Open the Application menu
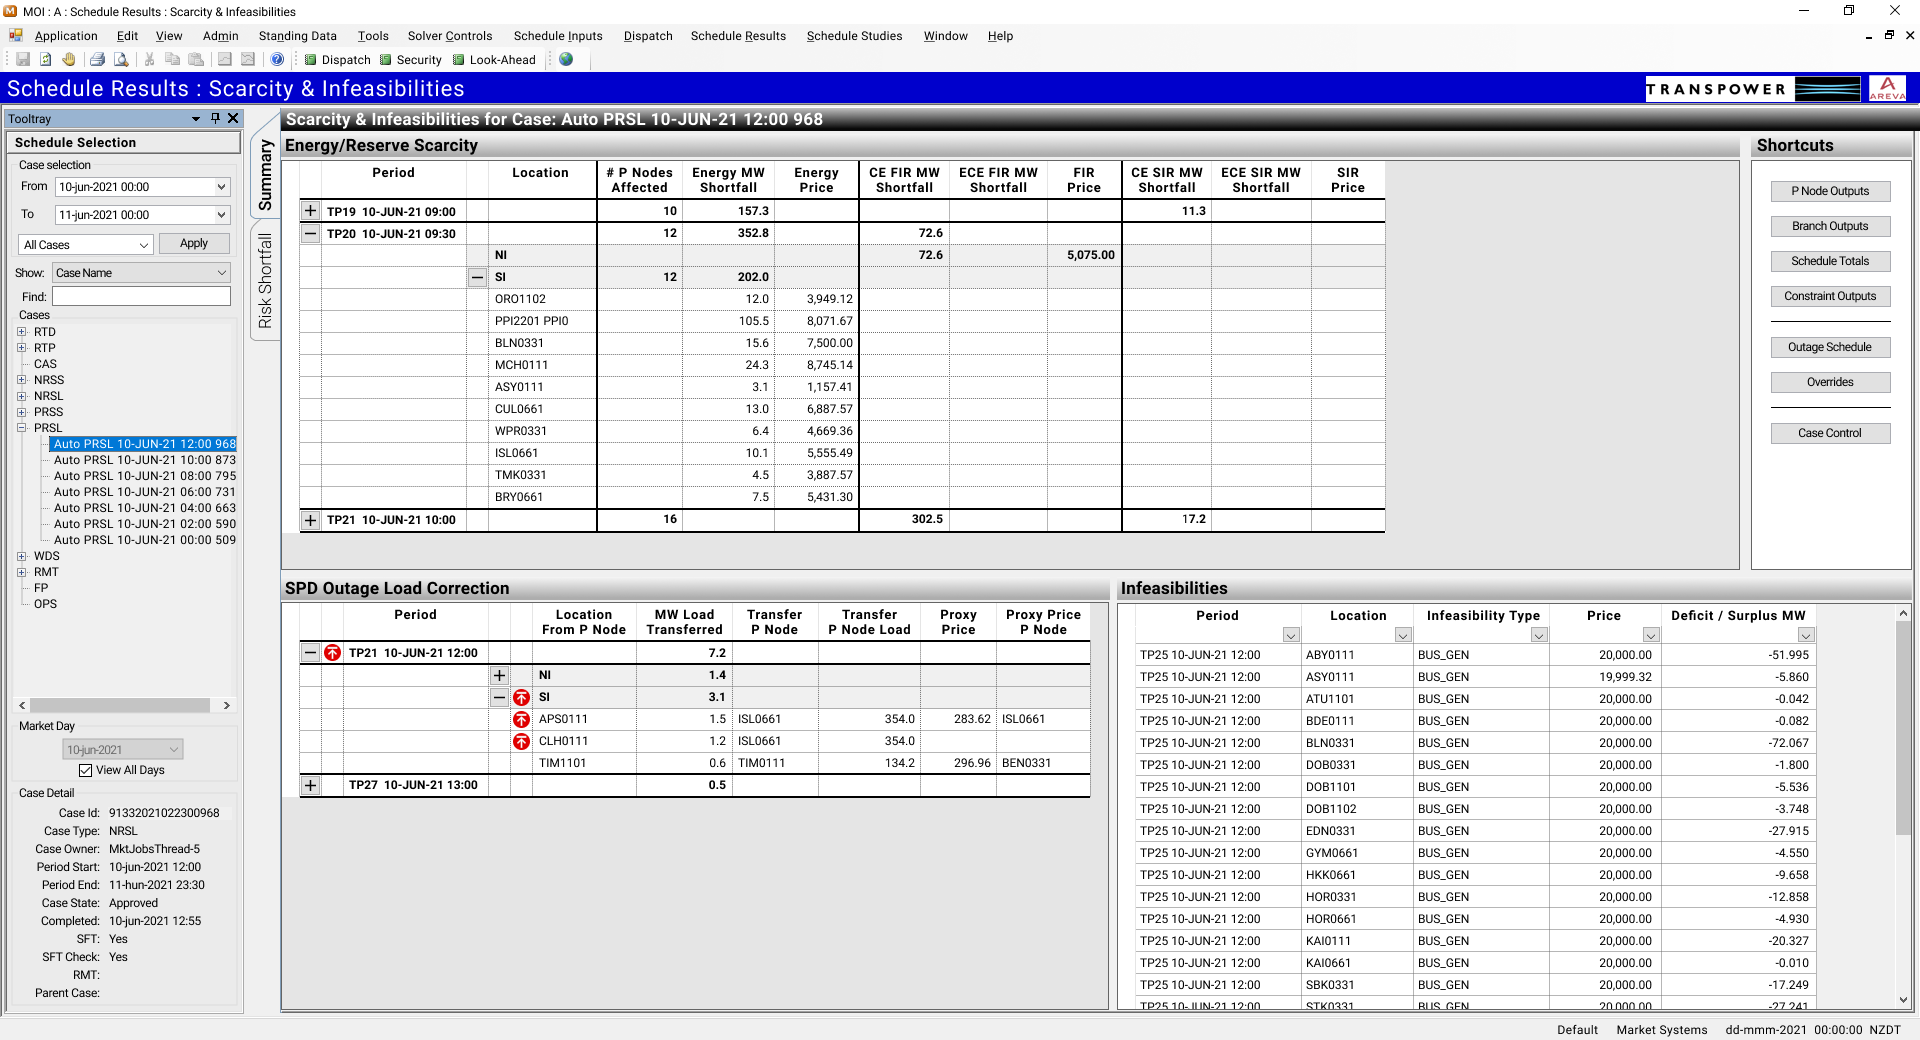Viewport: 1920px width, 1040px height. [x=66, y=36]
